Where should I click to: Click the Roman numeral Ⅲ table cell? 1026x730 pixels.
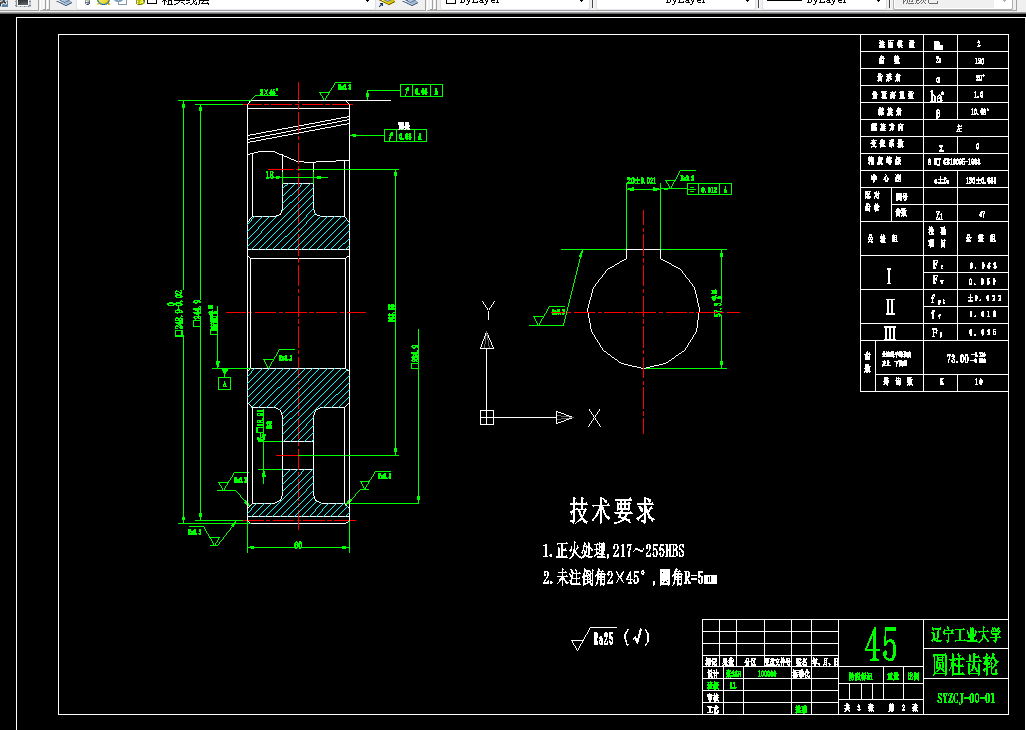(x=892, y=332)
